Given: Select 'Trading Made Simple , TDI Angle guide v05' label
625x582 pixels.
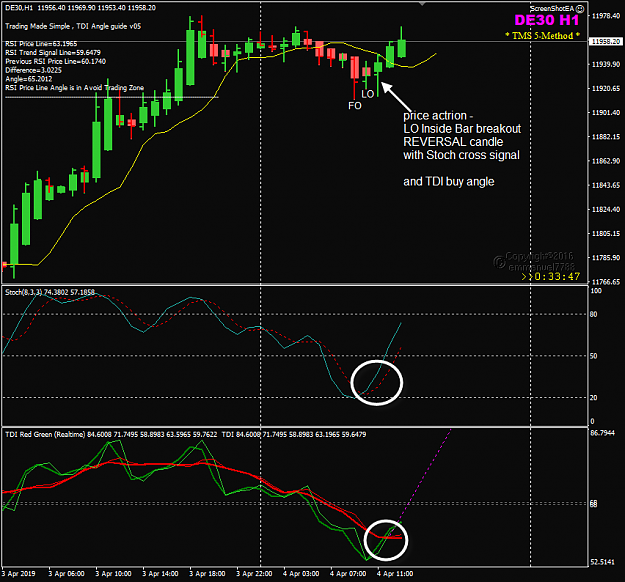Looking at the screenshot, I should (x=73, y=26).
